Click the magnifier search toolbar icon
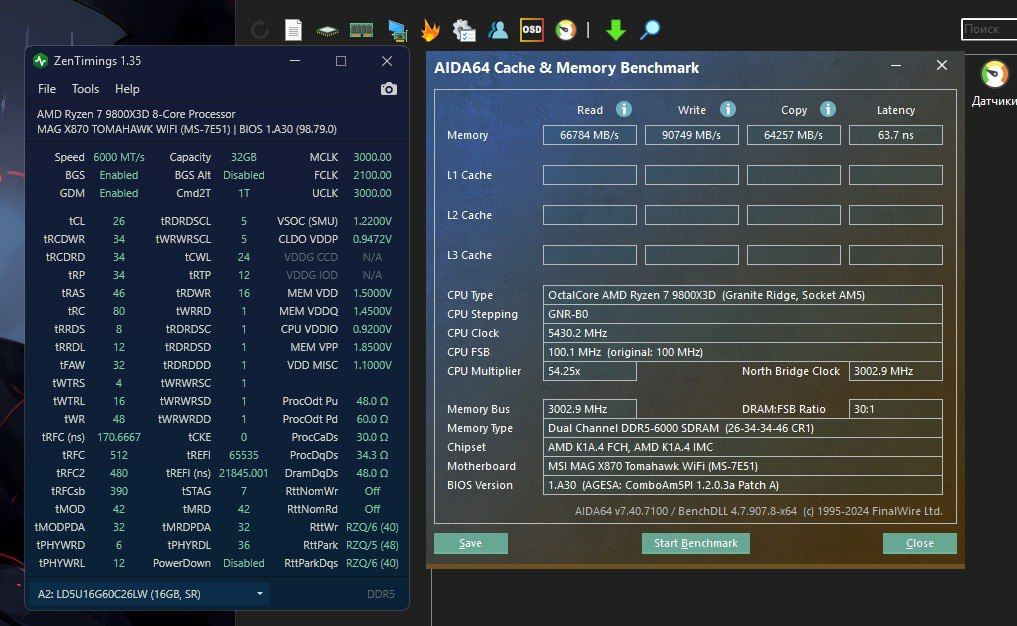 point(650,30)
